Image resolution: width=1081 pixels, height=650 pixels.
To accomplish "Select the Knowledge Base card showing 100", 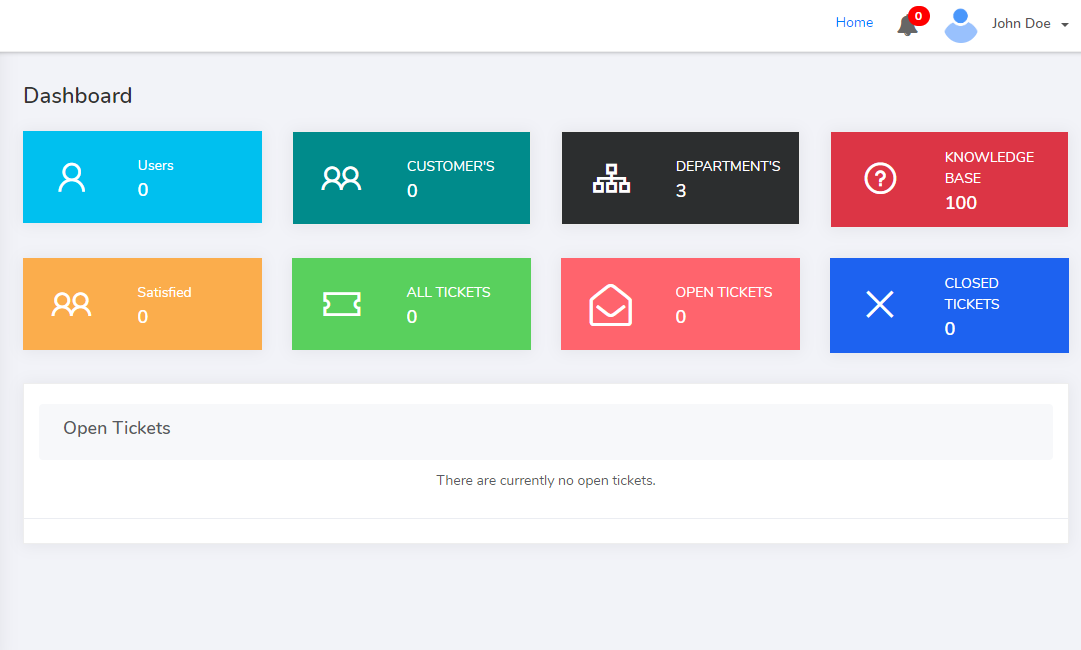I will 948,180.
